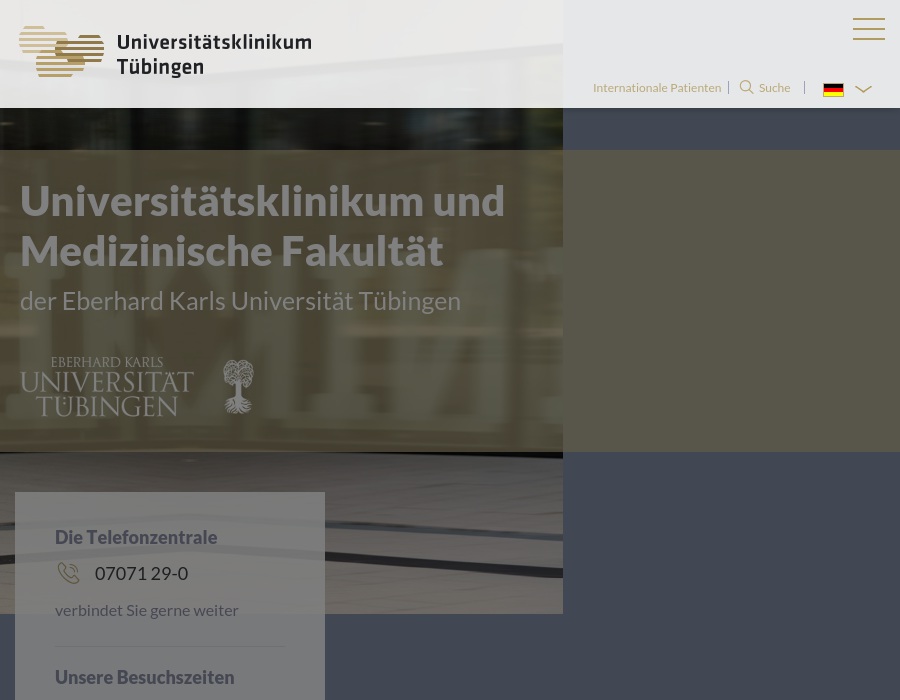Click the Suche text label
This screenshot has height=700, width=900.
[774, 87]
